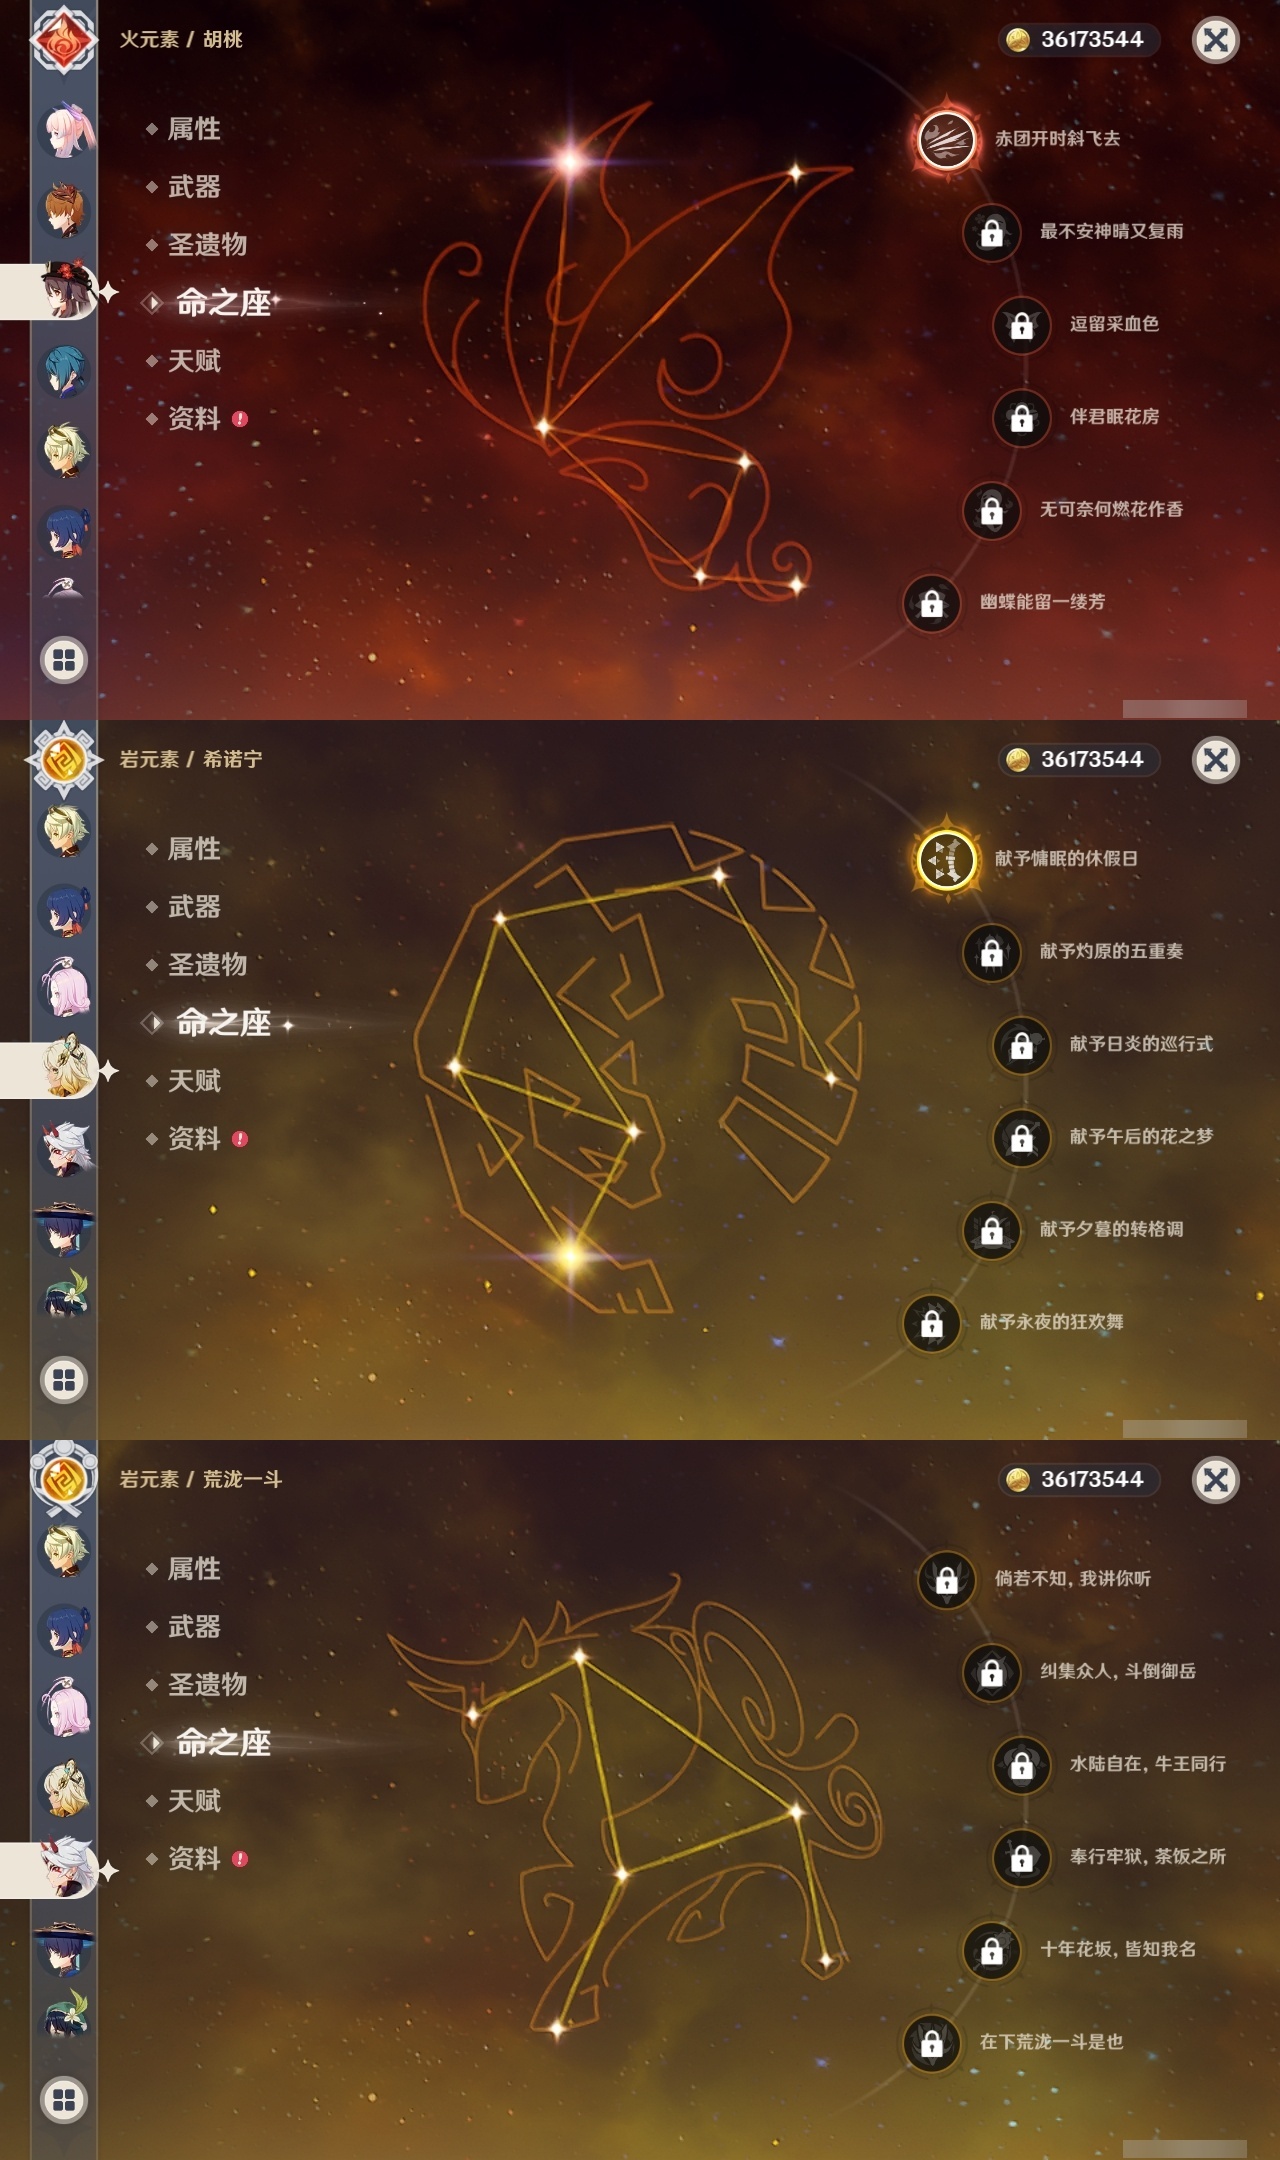Click glowing star node on Hu Tao constellation
This screenshot has height=2160, width=1280.
click(x=570, y=159)
